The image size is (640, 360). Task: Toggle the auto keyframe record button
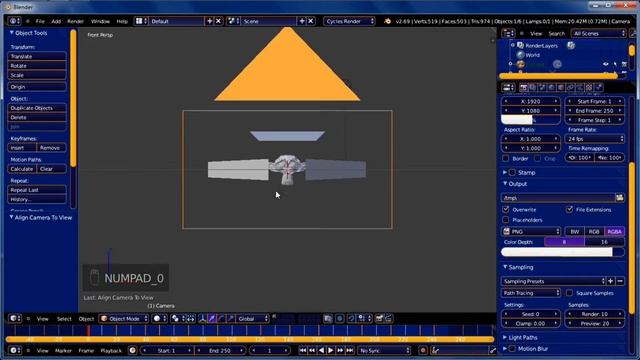tap(423, 350)
